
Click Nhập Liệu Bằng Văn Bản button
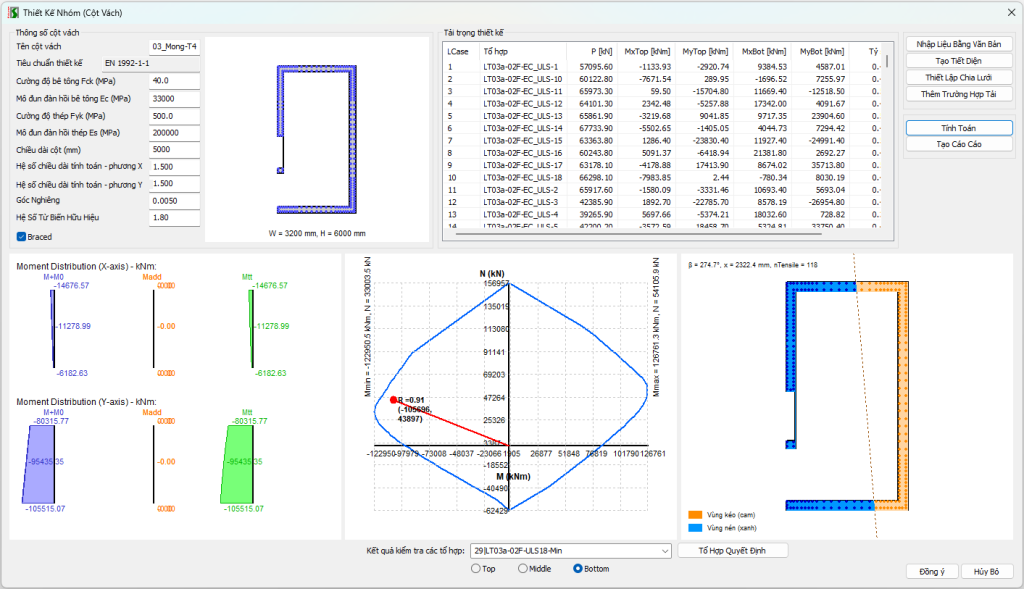click(x=958, y=44)
